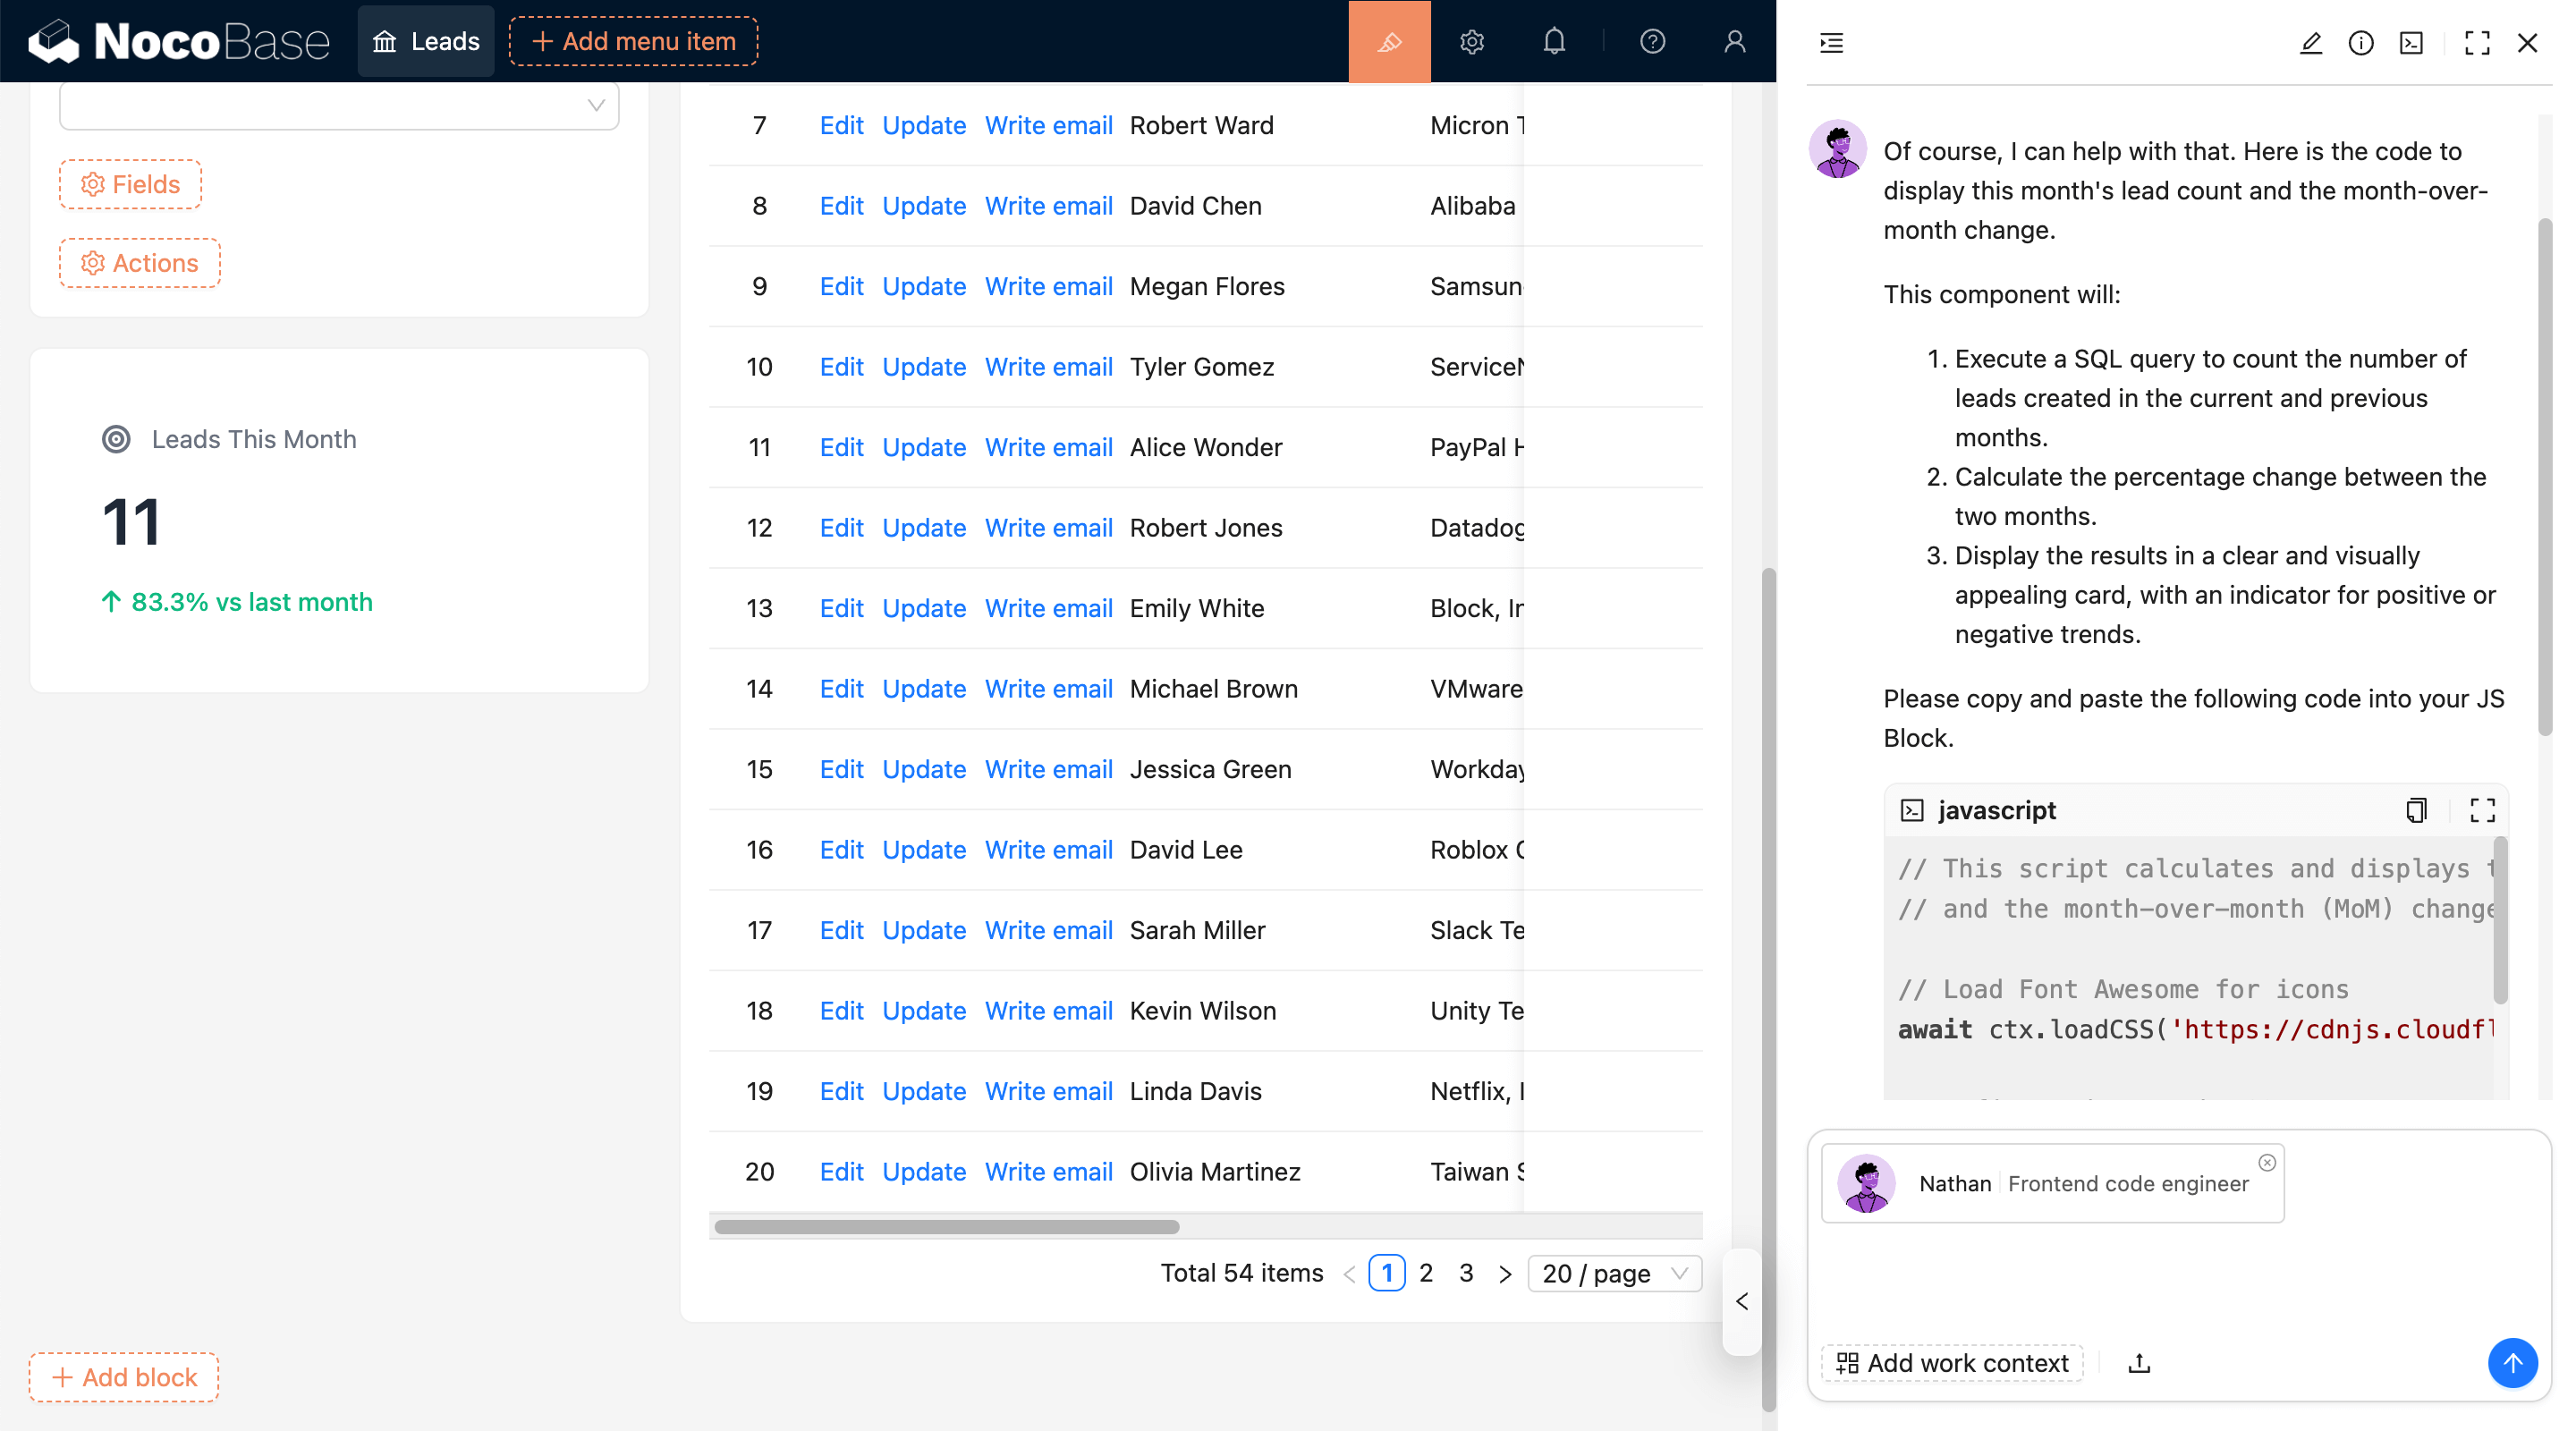This screenshot has width=2576, height=1431.
Task: Expand the empty filter select dropdown
Action: click(339, 105)
